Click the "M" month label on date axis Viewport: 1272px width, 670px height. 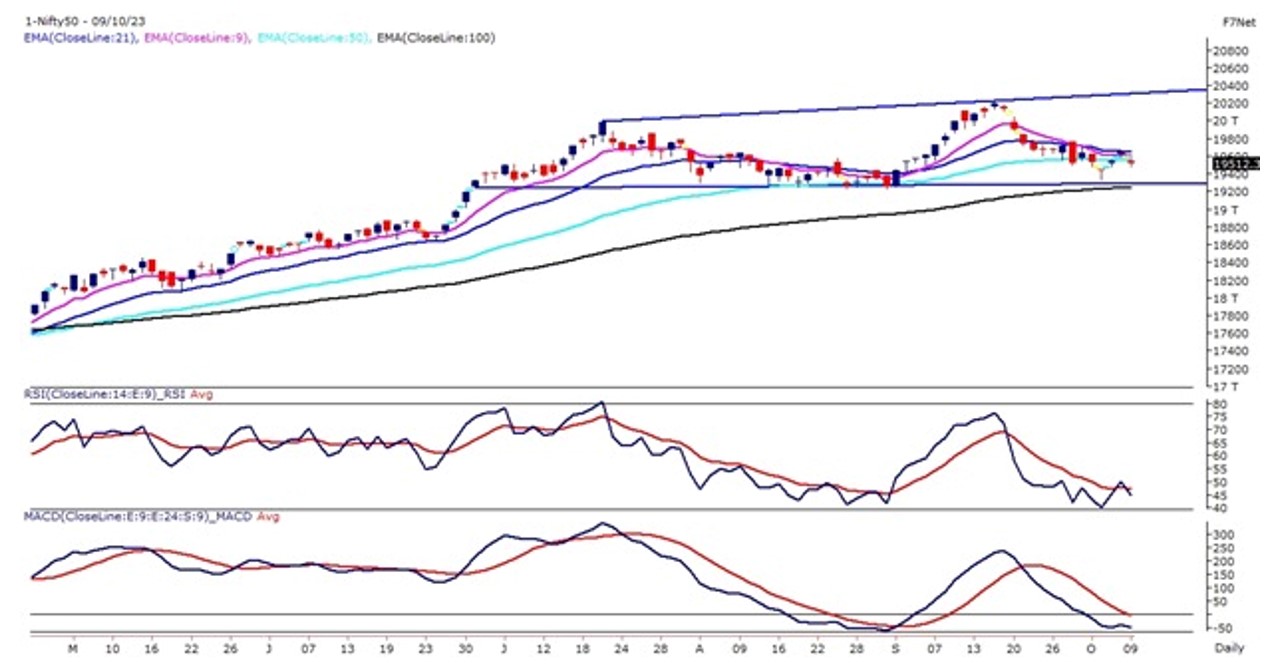[x=72, y=648]
